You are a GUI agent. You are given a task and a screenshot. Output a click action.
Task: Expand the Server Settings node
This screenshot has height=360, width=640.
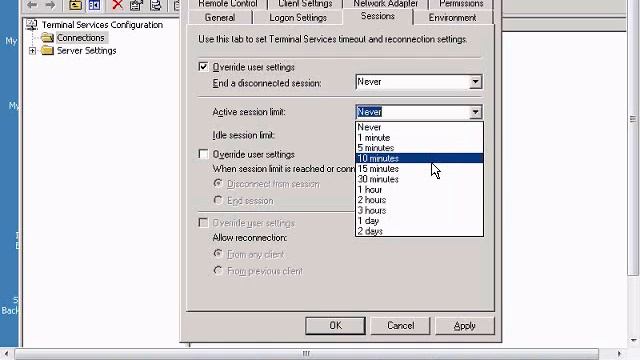pyautogui.click(x=32, y=51)
